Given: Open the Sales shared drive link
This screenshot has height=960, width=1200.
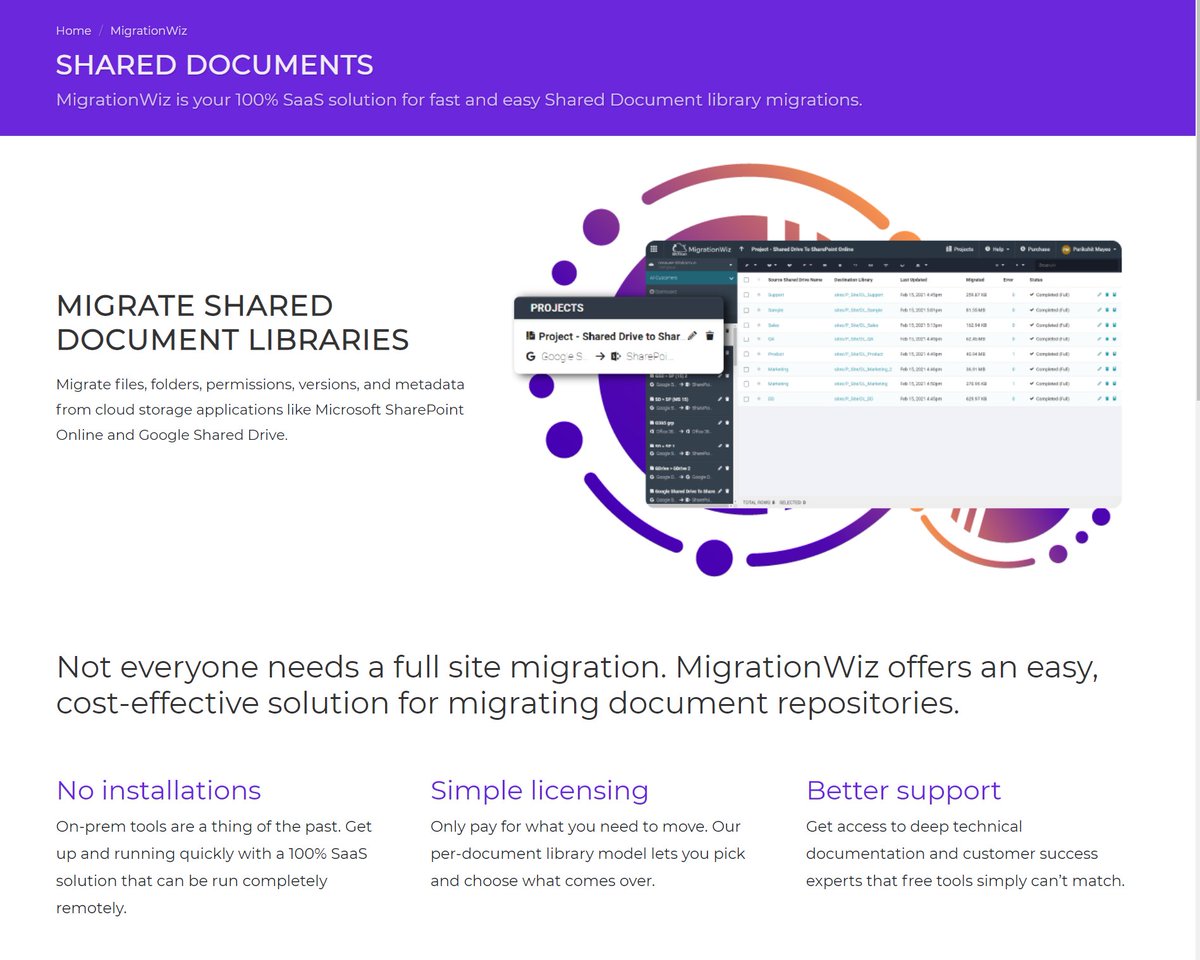Looking at the screenshot, I should click(773, 325).
